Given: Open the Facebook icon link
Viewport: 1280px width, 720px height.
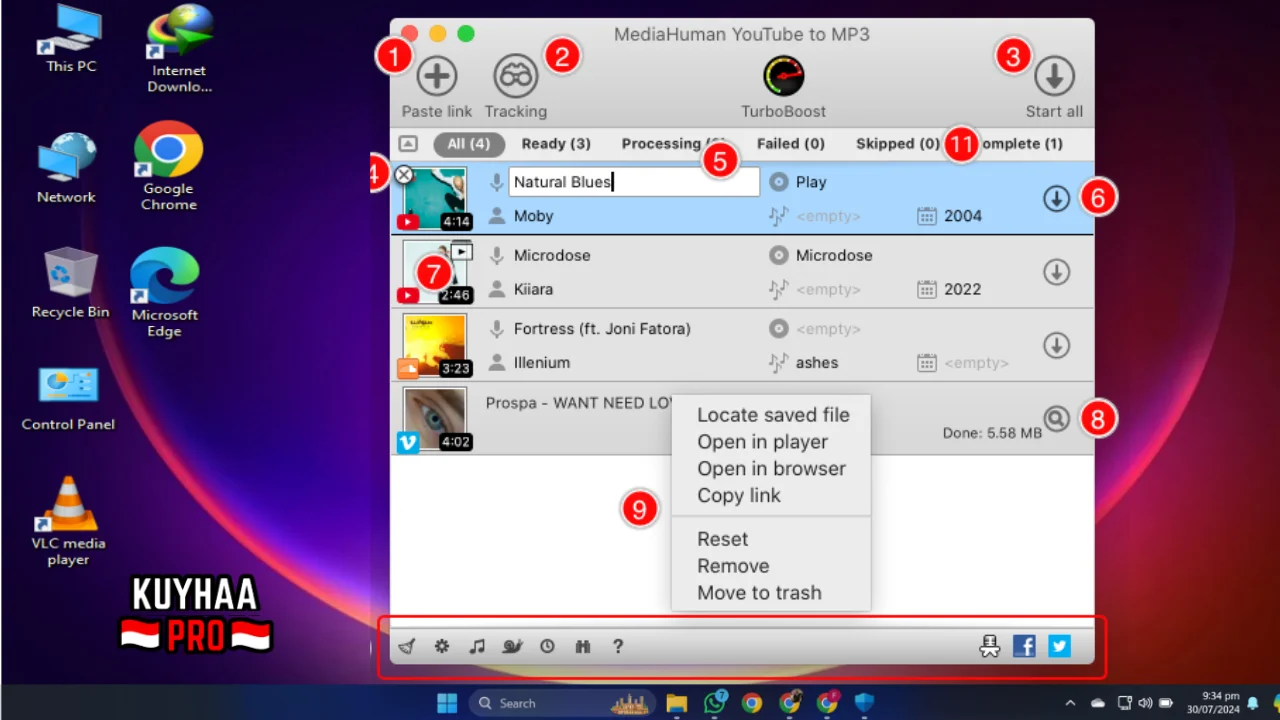Looking at the screenshot, I should (x=1024, y=647).
